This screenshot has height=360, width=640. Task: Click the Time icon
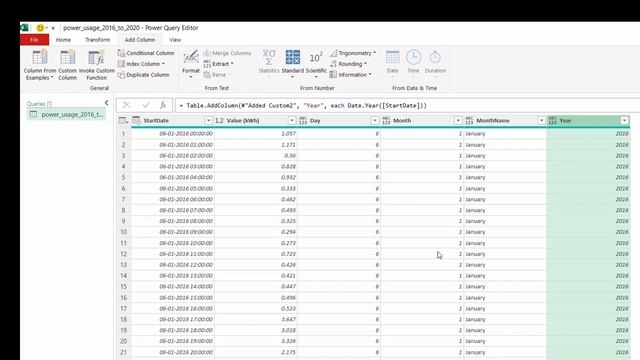pos(413,57)
